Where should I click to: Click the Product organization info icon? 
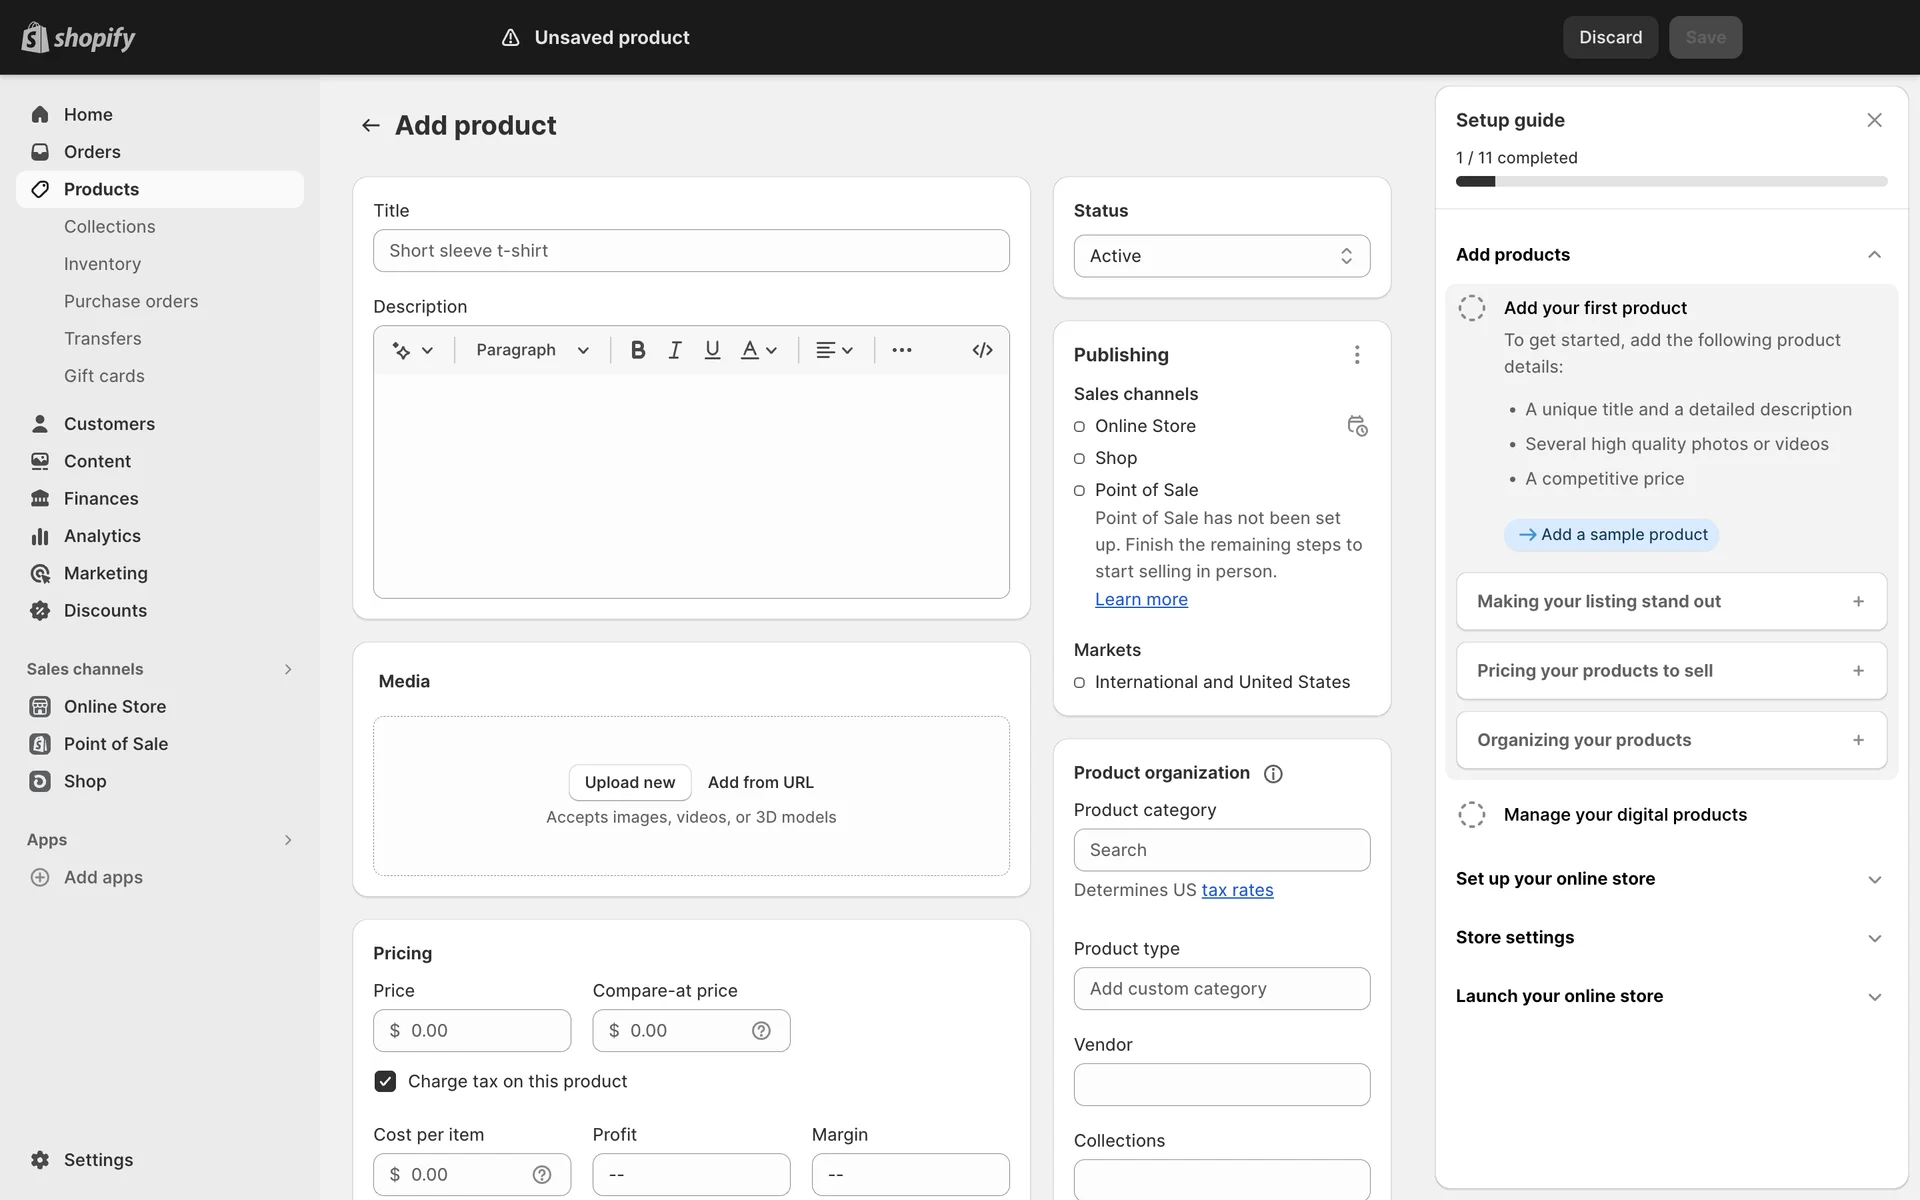[x=1273, y=774]
